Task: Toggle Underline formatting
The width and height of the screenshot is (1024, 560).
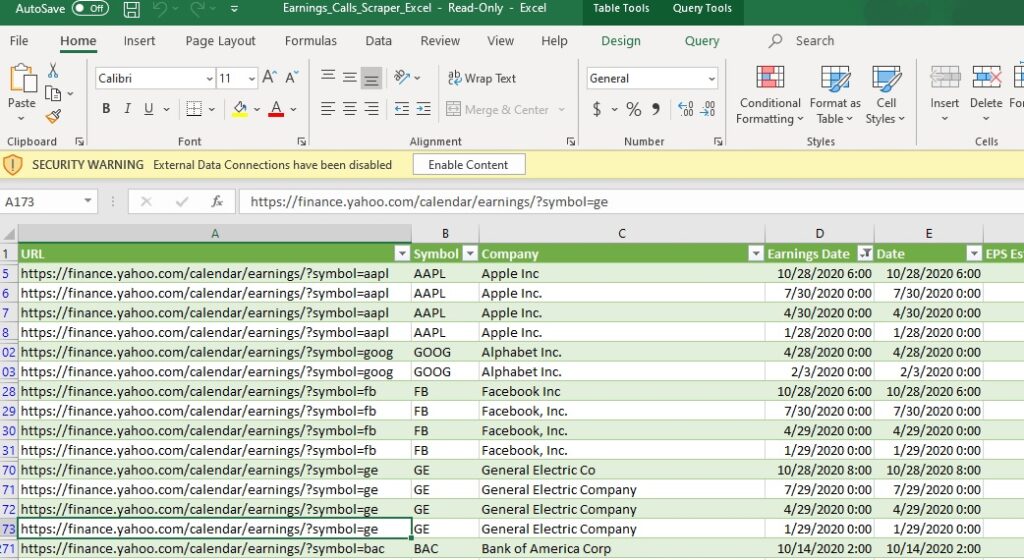Action: (x=149, y=108)
